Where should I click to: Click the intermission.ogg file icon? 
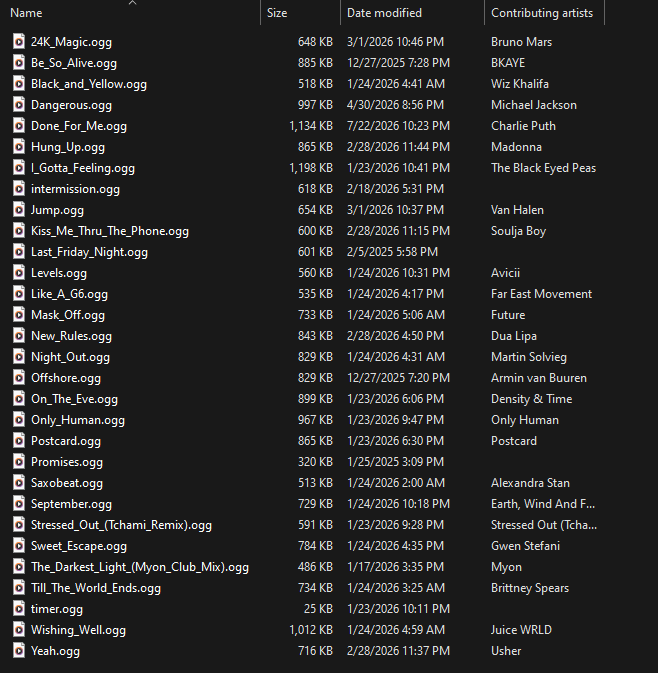[18, 189]
